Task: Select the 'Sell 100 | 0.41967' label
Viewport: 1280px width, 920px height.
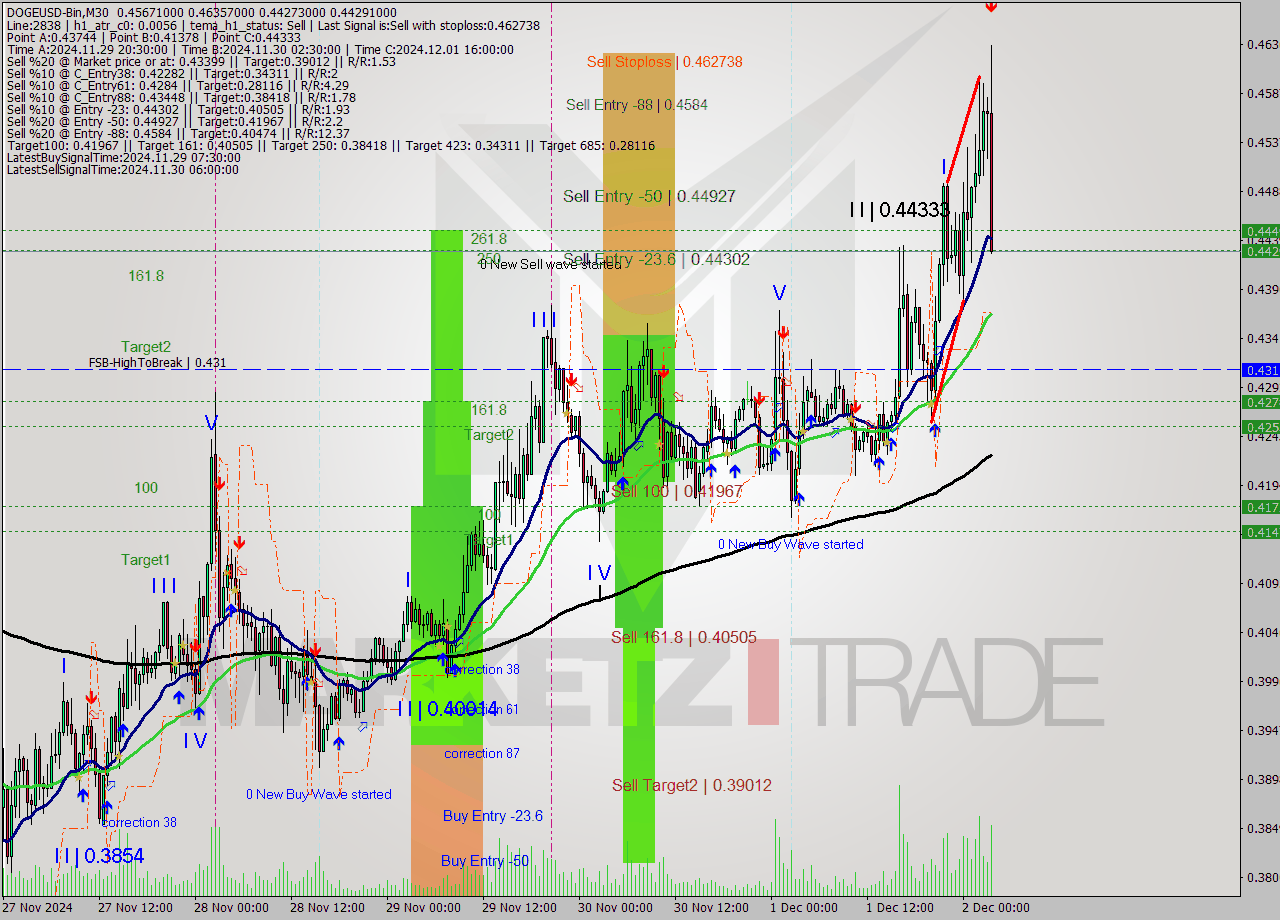Action: point(677,492)
